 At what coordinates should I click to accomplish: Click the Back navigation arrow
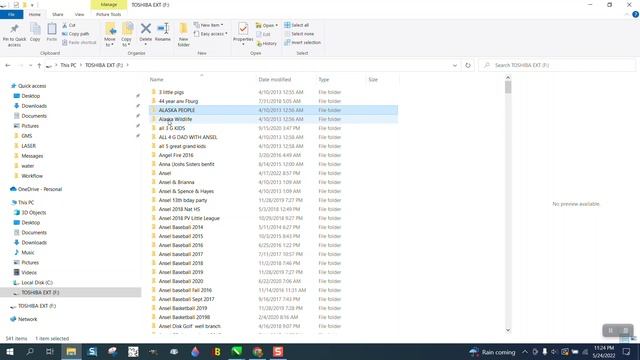[x=8, y=65]
